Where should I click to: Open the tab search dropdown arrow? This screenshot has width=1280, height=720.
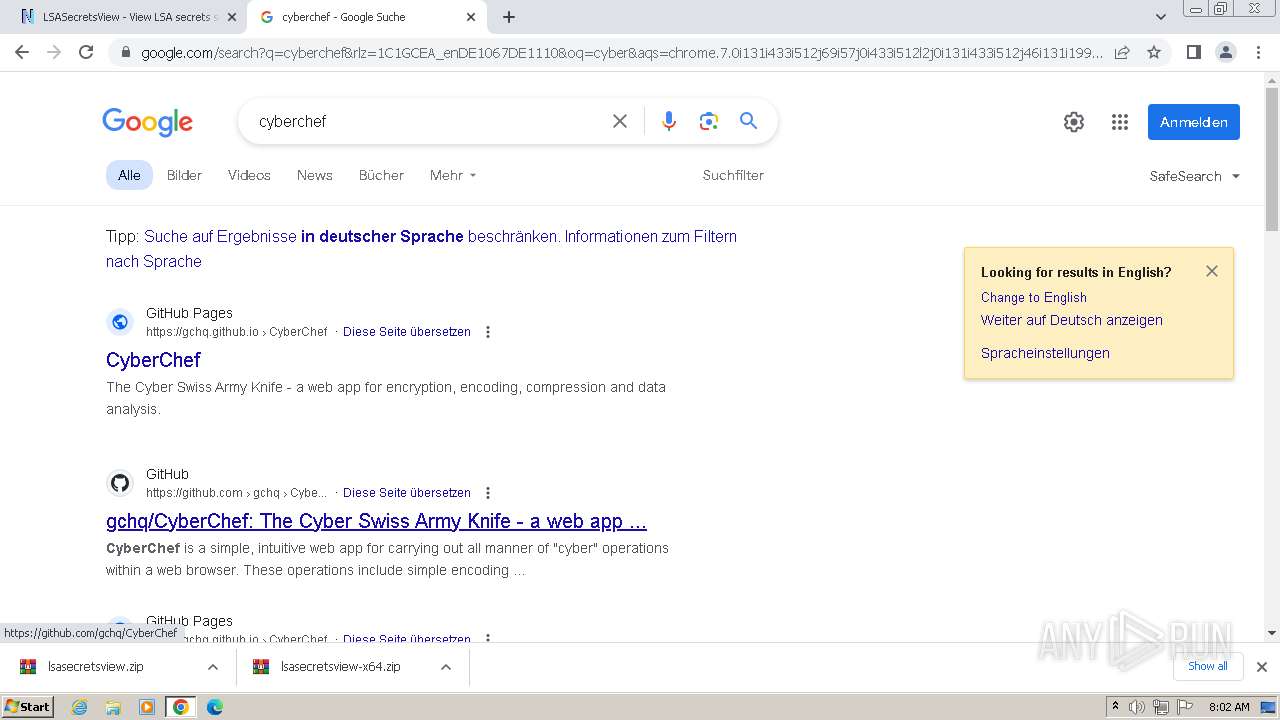[1161, 17]
